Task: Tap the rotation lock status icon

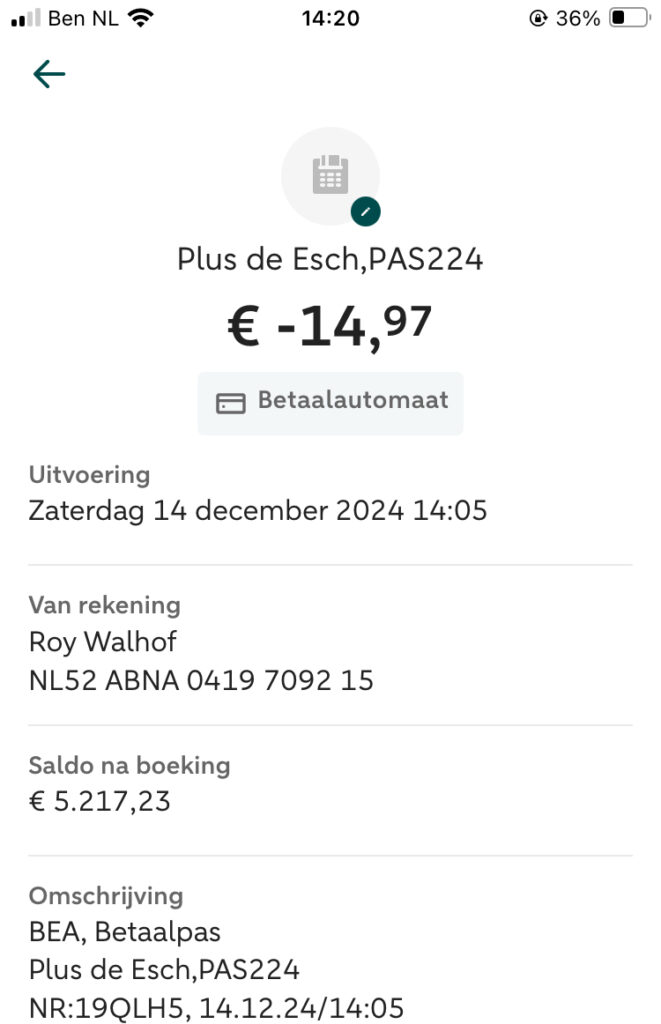Action: pos(538,18)
